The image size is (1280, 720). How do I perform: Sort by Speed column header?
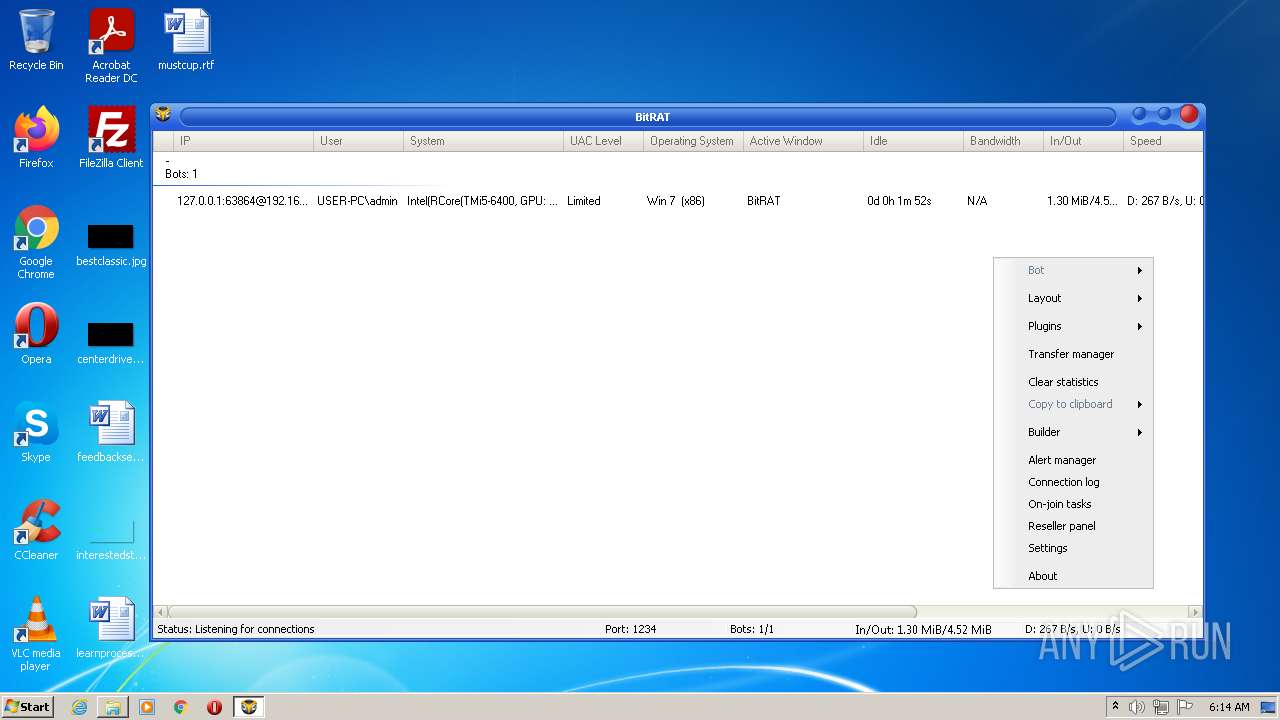point(1163,141)
